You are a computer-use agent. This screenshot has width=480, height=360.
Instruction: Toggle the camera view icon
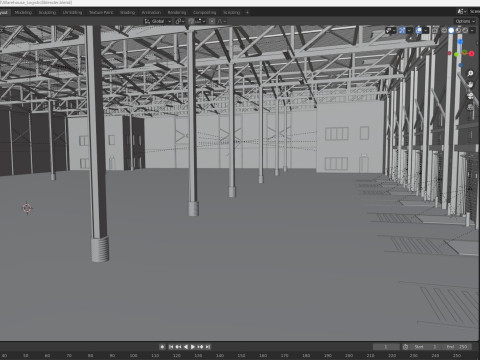pos(470,96)
